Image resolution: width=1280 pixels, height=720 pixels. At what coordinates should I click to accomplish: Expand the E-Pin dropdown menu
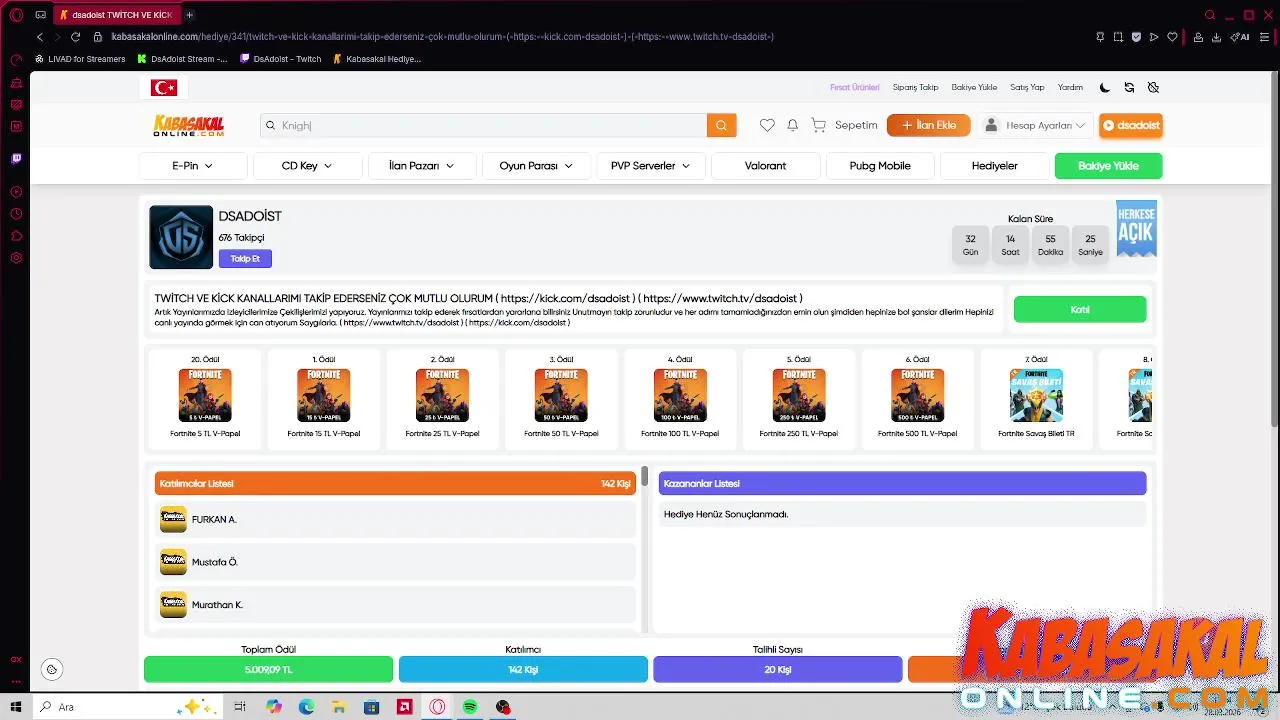coord(193,166)
